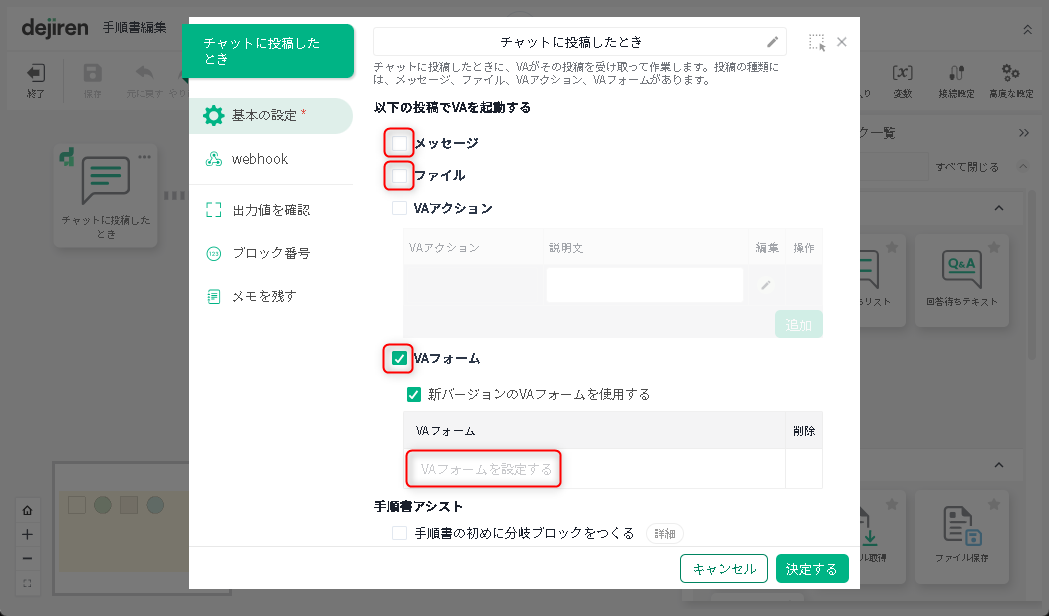Screen dimensions: 1049x616
Task: Click the pencil icon to edit block title
Action: [772, 42]
